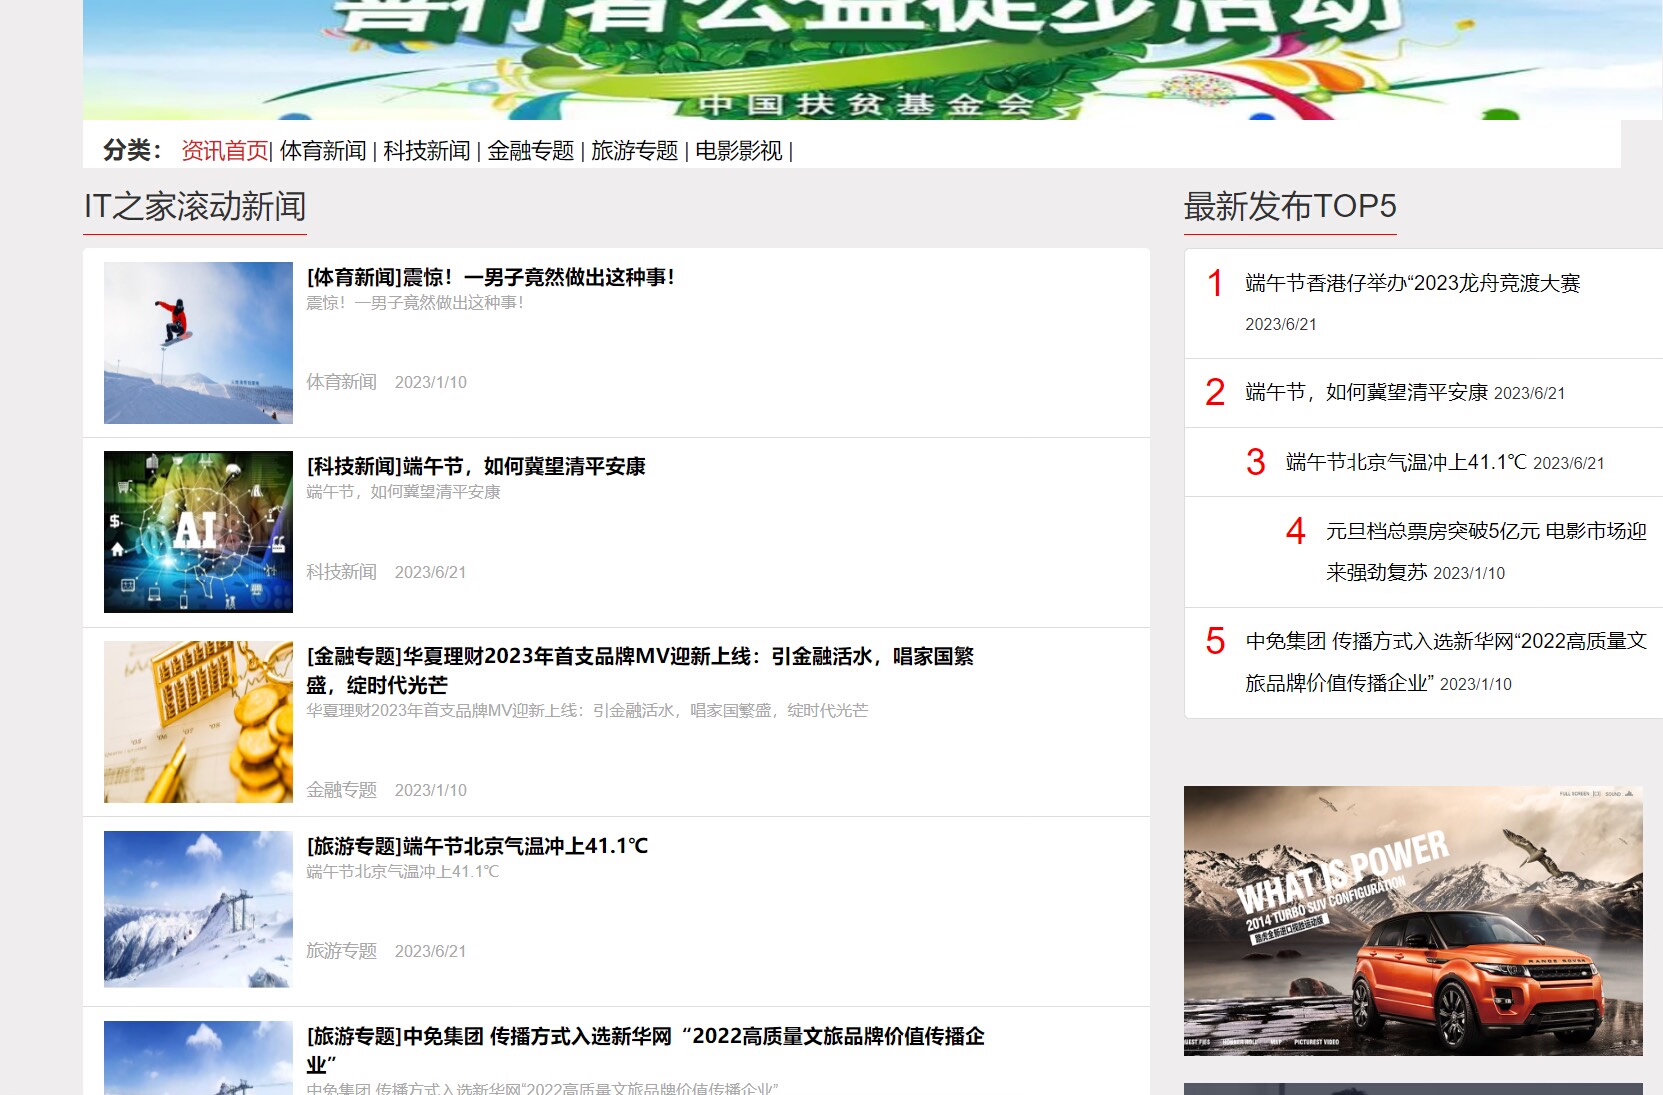
Task: Go to 体育新闻 category
Action: [323, 151]
